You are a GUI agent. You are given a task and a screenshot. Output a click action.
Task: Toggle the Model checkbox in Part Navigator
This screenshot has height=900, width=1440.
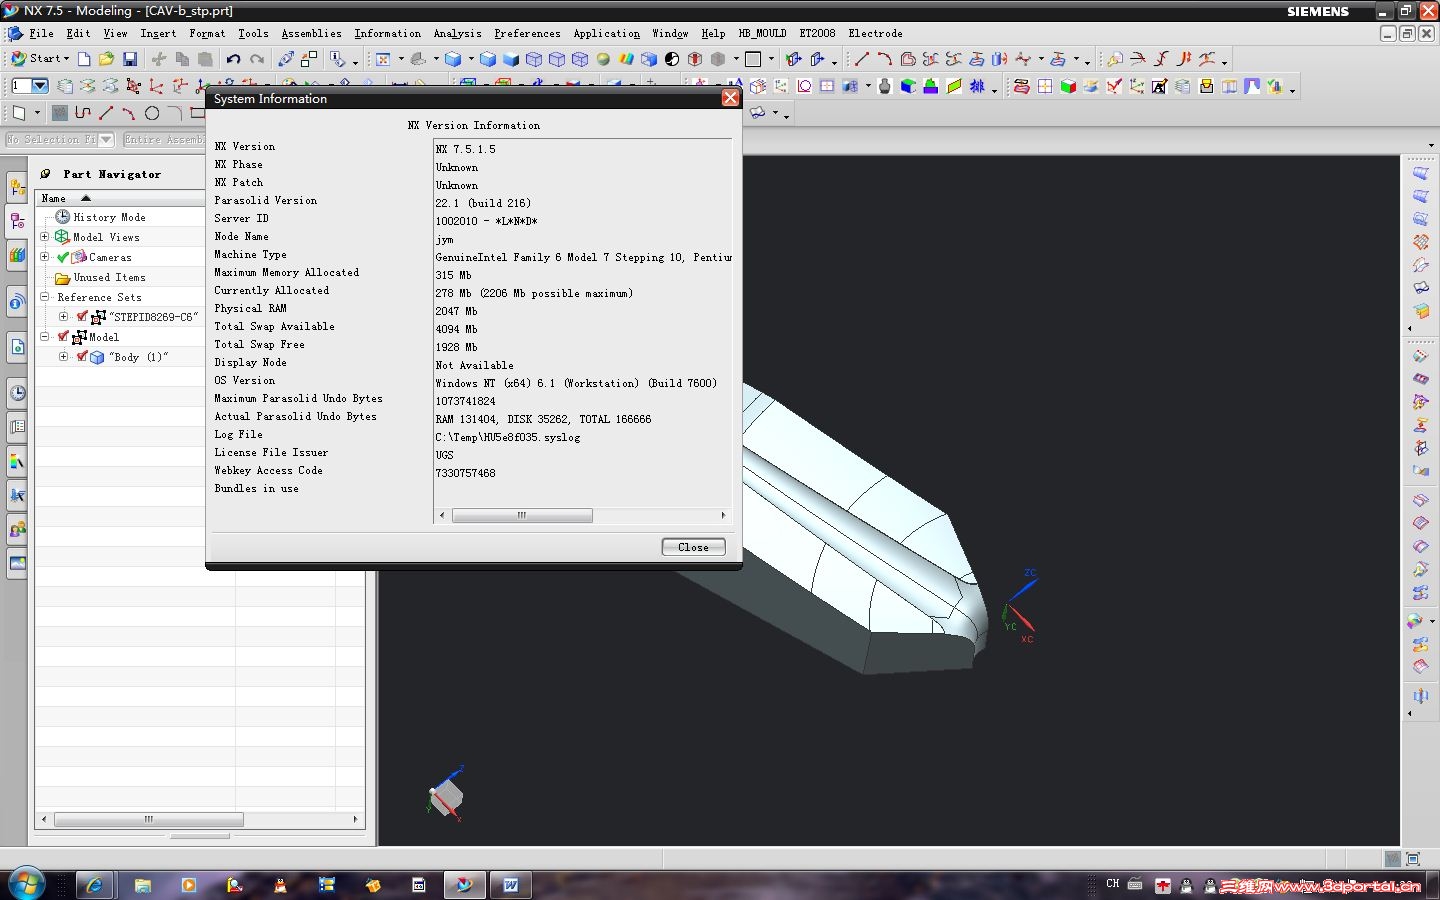pyautogui.click(x=63, y=337)
